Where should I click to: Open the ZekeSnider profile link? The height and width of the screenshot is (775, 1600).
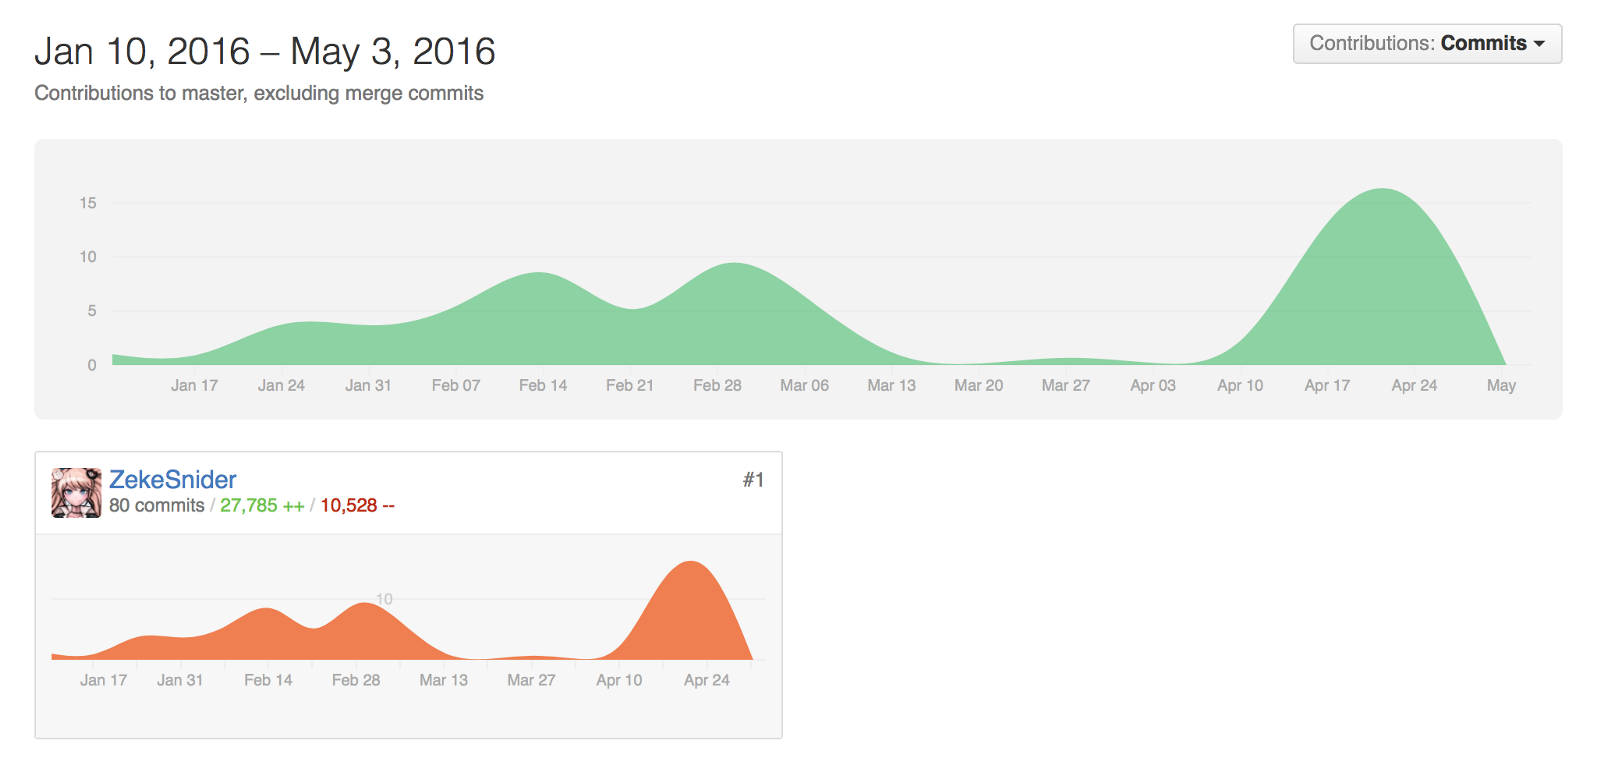pos(173,480)
